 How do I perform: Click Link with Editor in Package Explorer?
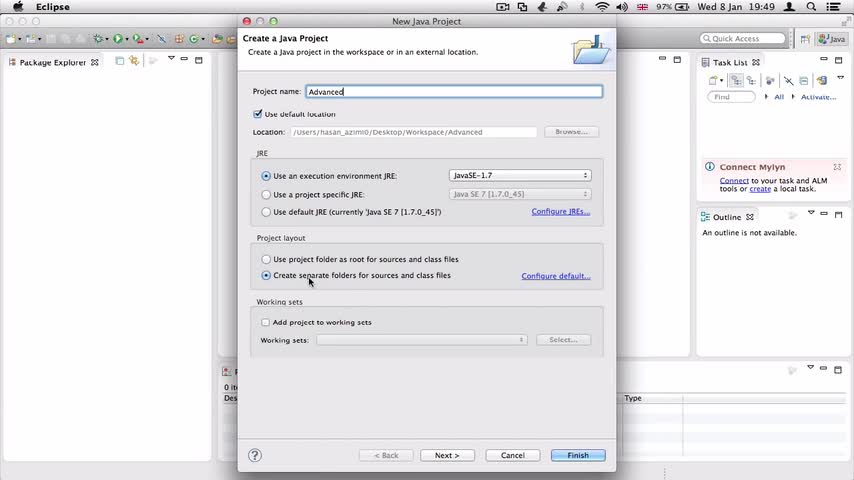click(x=134, y=61)
